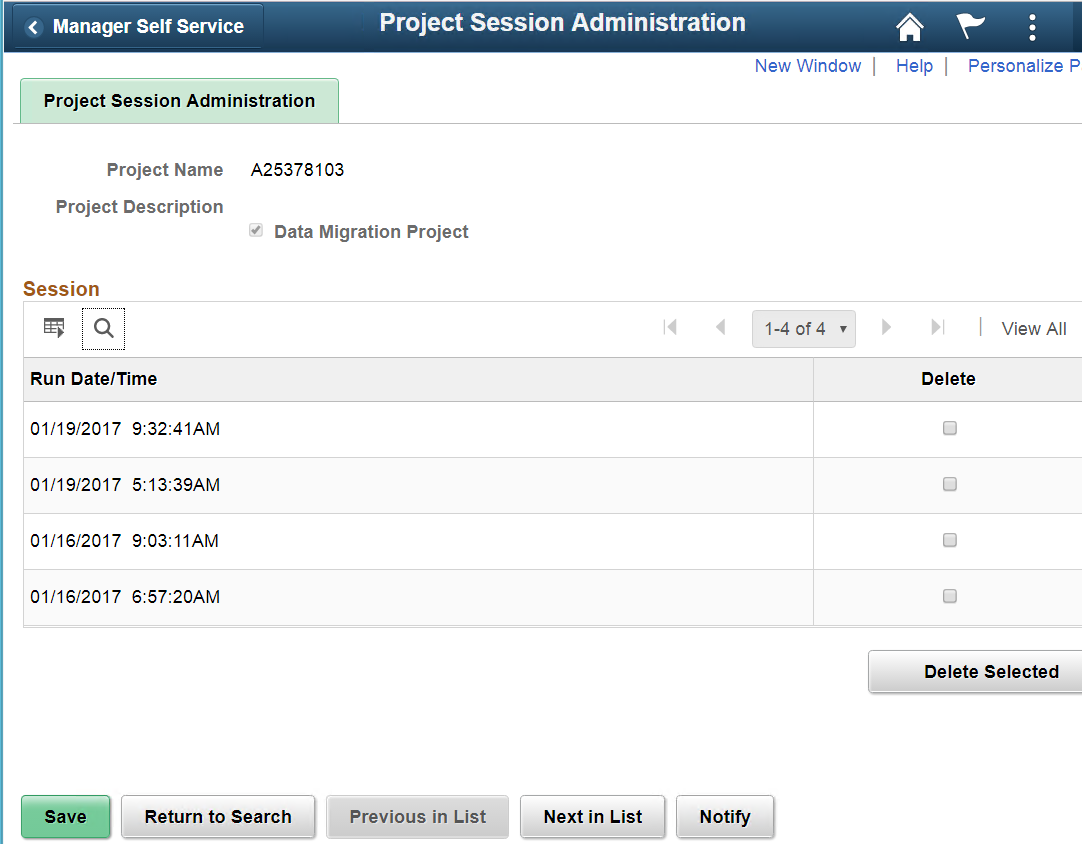Select the Project Session Administration tab
1082x844 pixels.
tap(179, 101)
